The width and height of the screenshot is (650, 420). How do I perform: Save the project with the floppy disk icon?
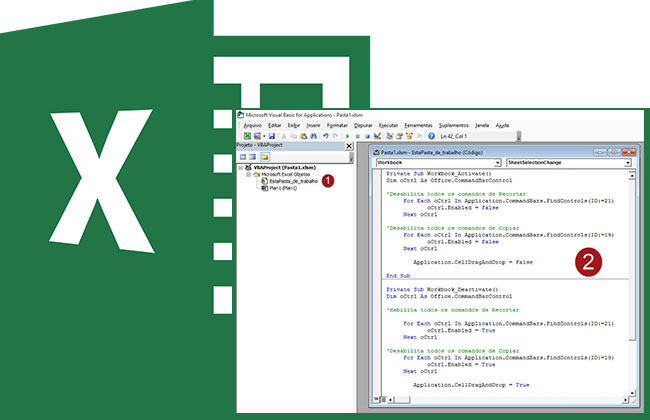[272, 136]
